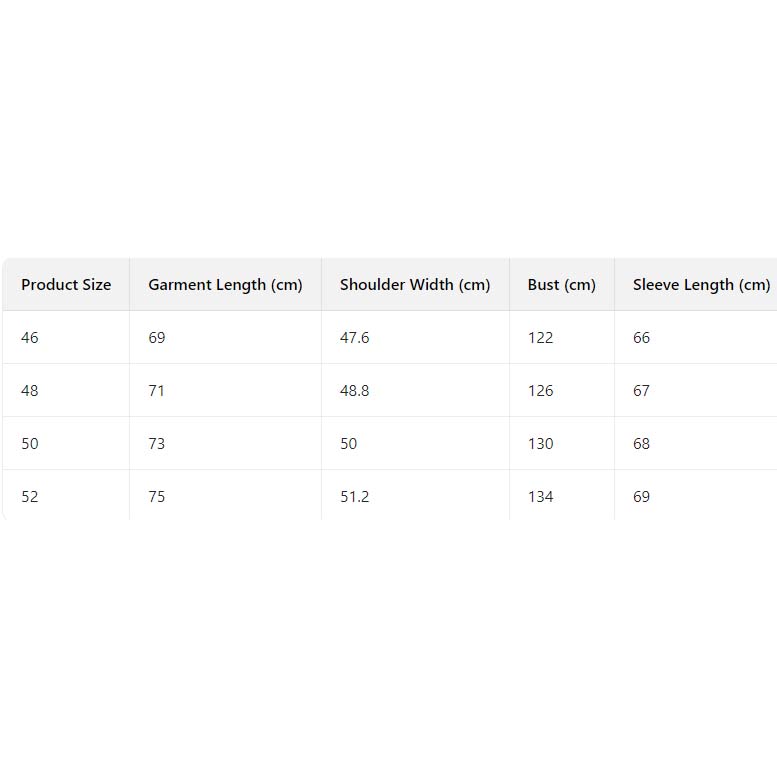
Task: Click the Shoulder Width (cm) column header
Action: point(415,285)
